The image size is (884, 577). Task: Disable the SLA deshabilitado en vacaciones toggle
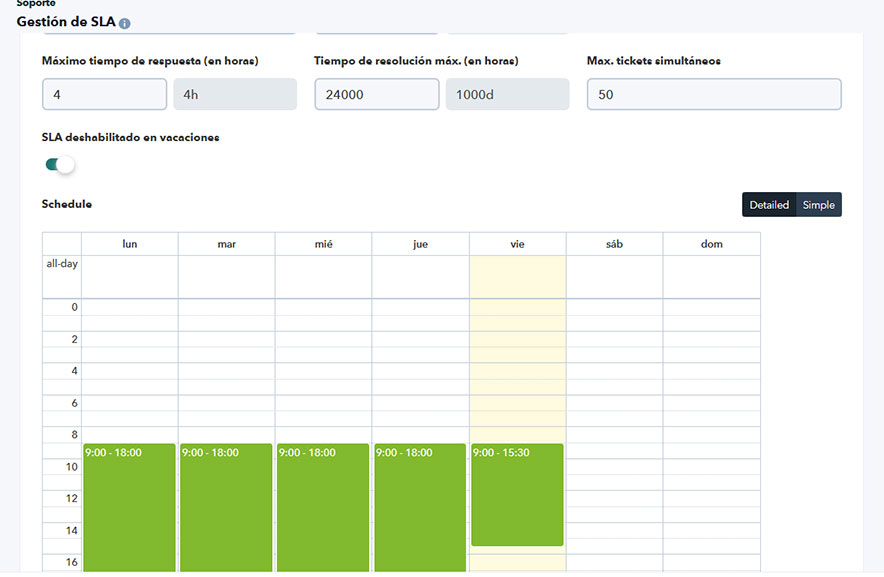(x=58, y=163)
